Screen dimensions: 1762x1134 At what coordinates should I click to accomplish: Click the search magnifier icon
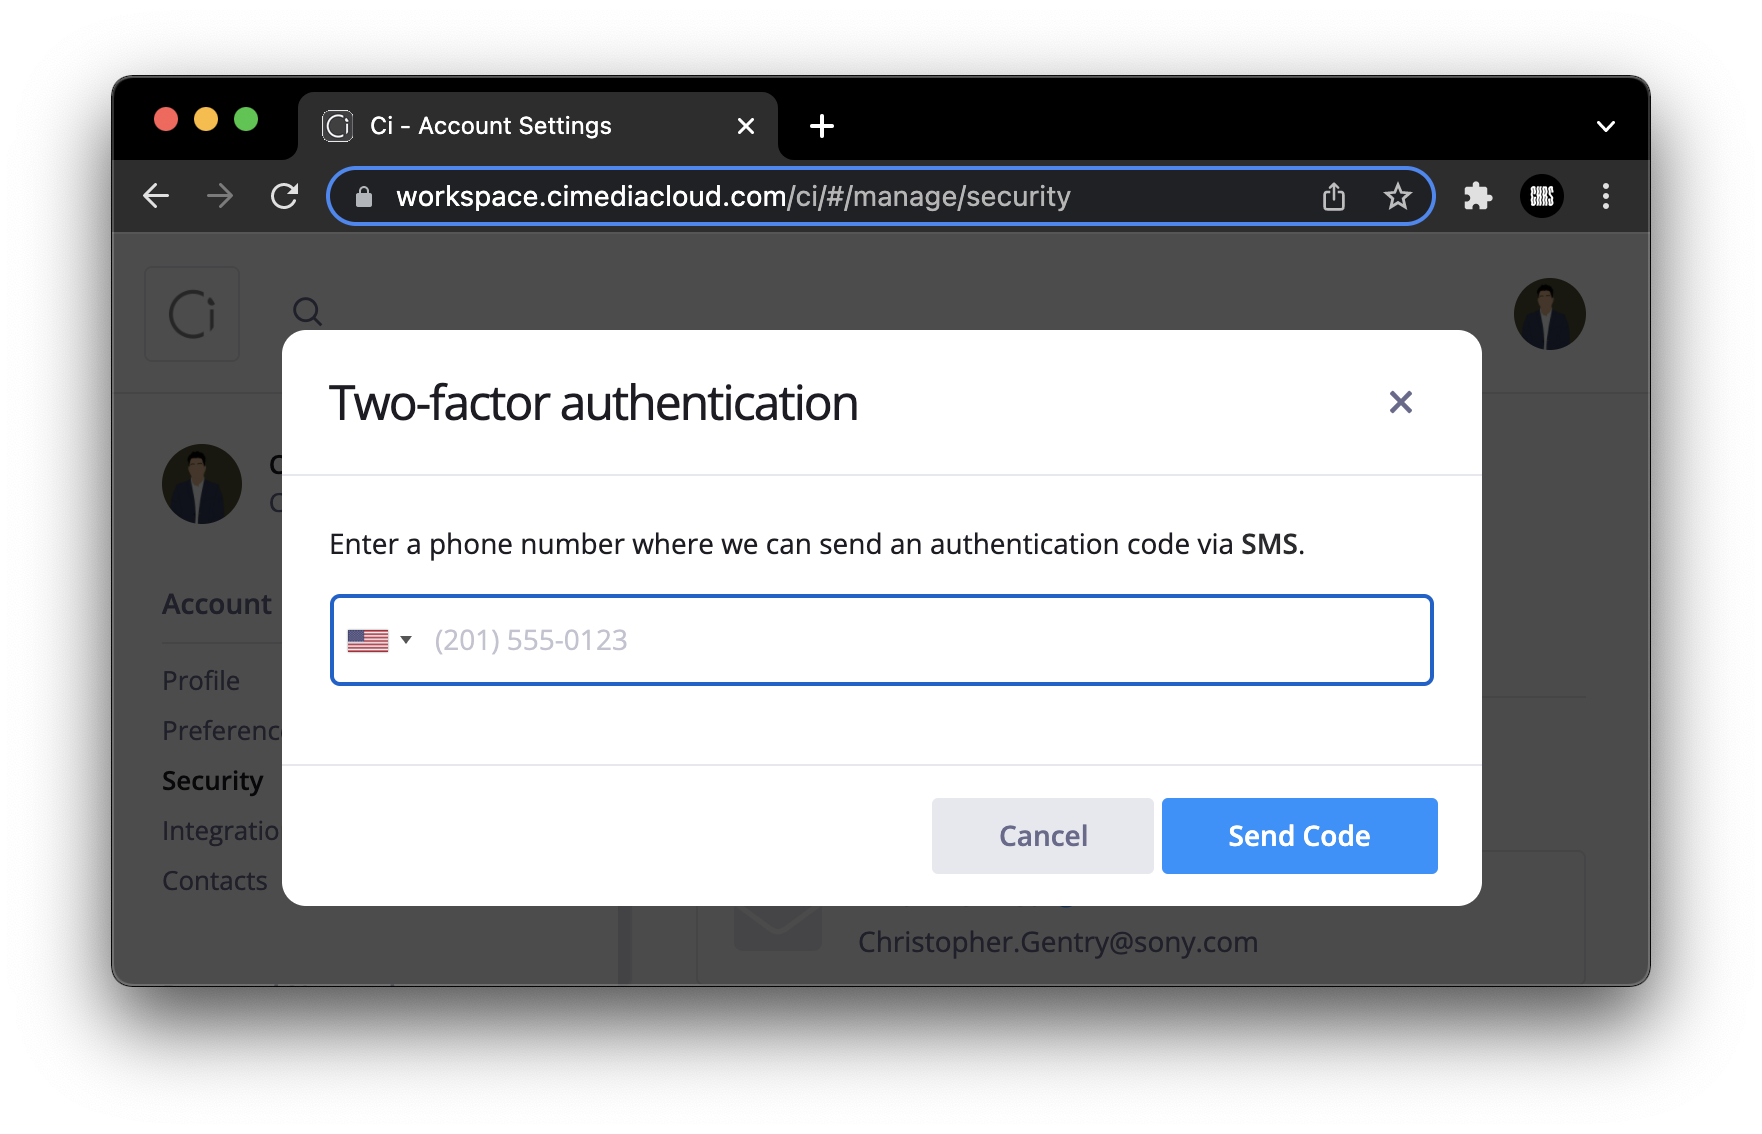point(307,312)
